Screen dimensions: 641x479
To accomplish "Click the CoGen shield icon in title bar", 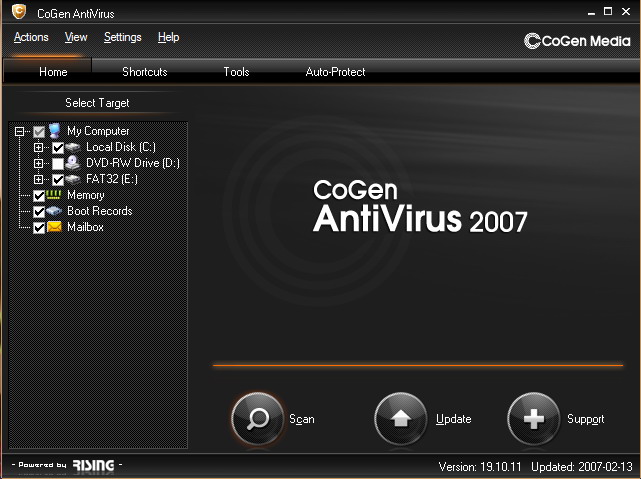I will 19,12.
